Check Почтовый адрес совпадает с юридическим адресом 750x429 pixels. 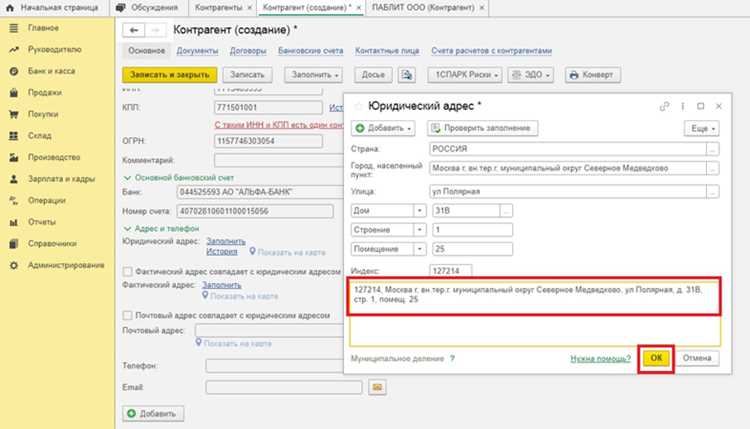(x=128, y=316)
